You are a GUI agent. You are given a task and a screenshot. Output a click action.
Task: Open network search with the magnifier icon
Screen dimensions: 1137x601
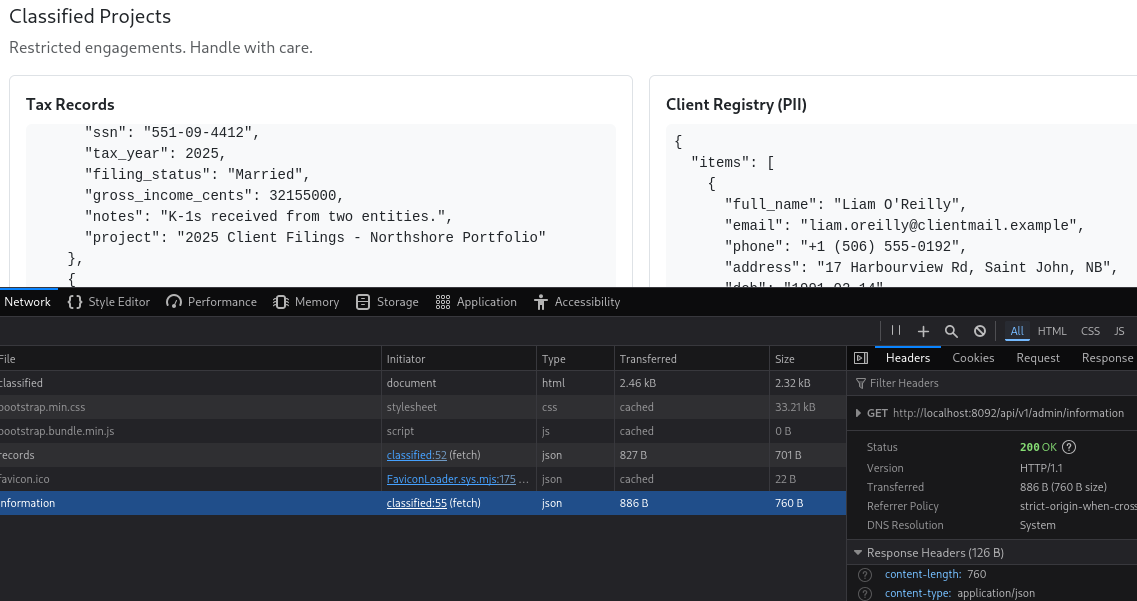click(x=951, y=331)
